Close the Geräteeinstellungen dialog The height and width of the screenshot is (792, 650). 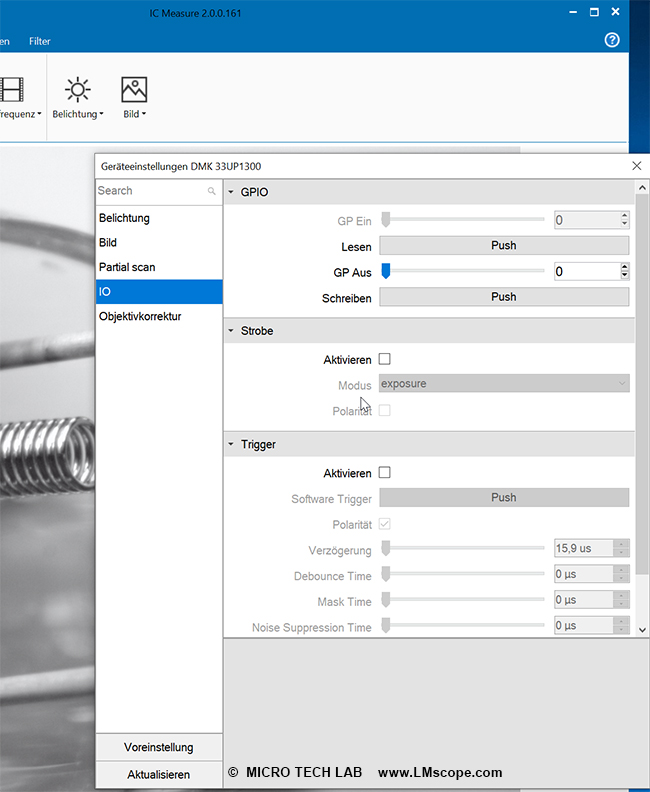point(637,166)
